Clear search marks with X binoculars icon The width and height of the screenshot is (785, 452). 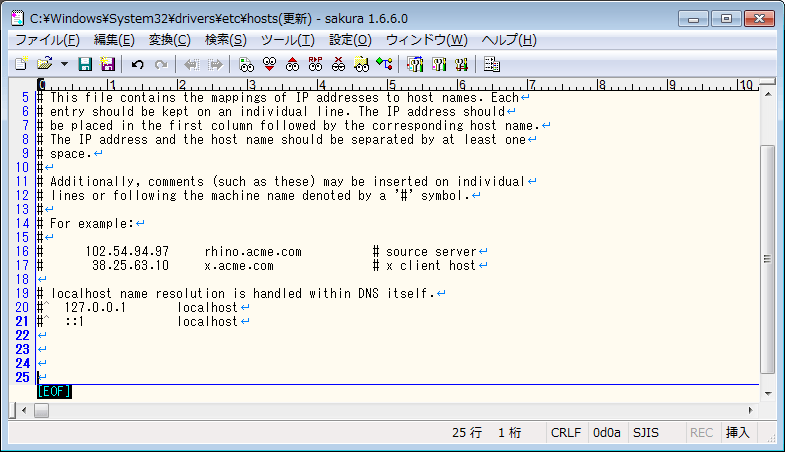(x=338, y=64)
